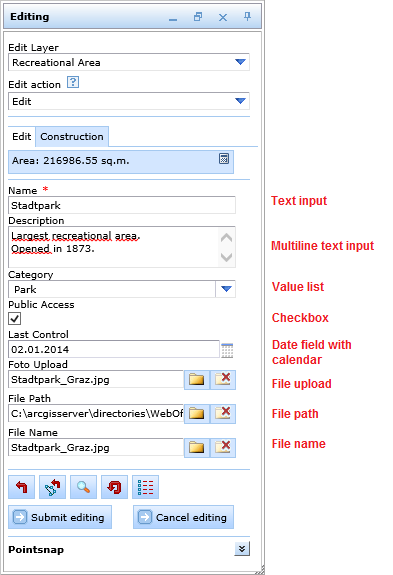Click the undo vertex sketch tool
This screenshot has height=575, width=393.
pos(52,487)
